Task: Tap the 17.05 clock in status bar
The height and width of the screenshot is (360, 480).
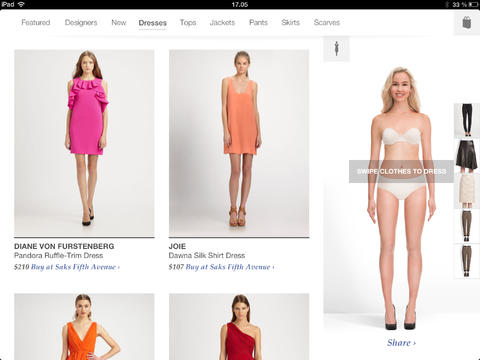Action: pyautogui.click(x=240, y=4)
